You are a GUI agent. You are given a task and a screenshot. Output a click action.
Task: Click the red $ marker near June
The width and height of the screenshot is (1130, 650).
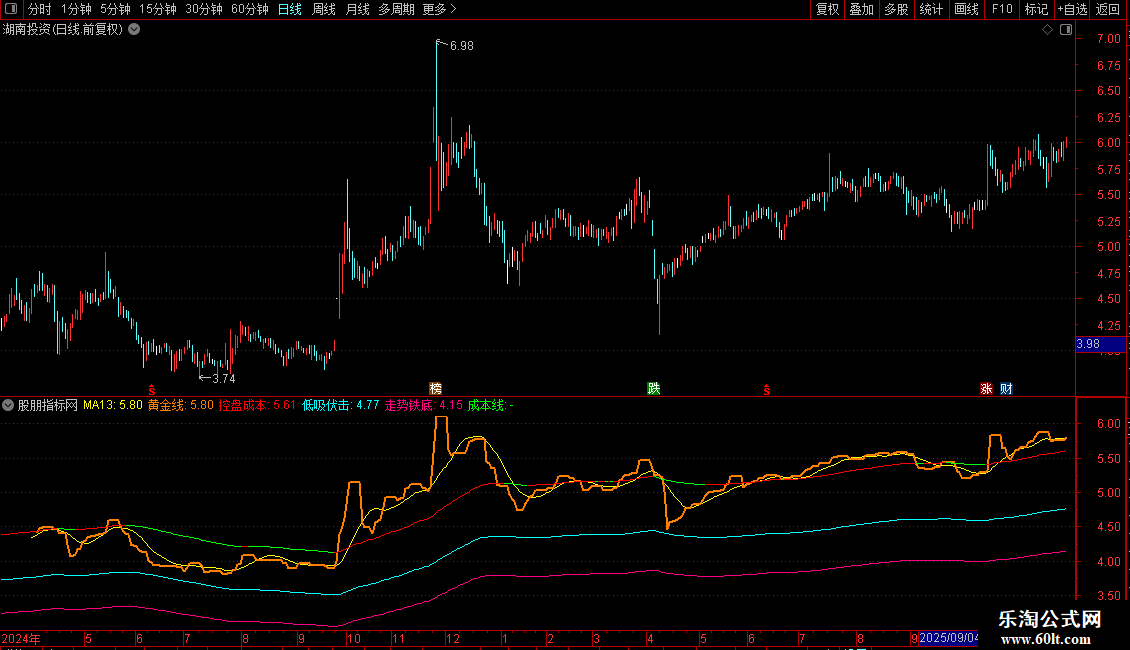click(x=151, y=389)
